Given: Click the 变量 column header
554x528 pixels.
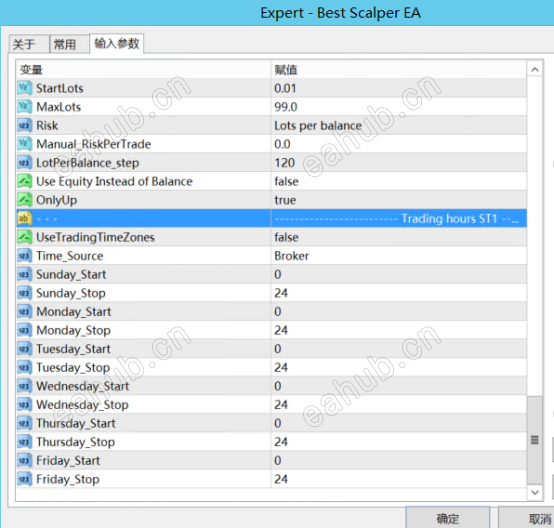Looking at the screenshot, I should 143,70.
